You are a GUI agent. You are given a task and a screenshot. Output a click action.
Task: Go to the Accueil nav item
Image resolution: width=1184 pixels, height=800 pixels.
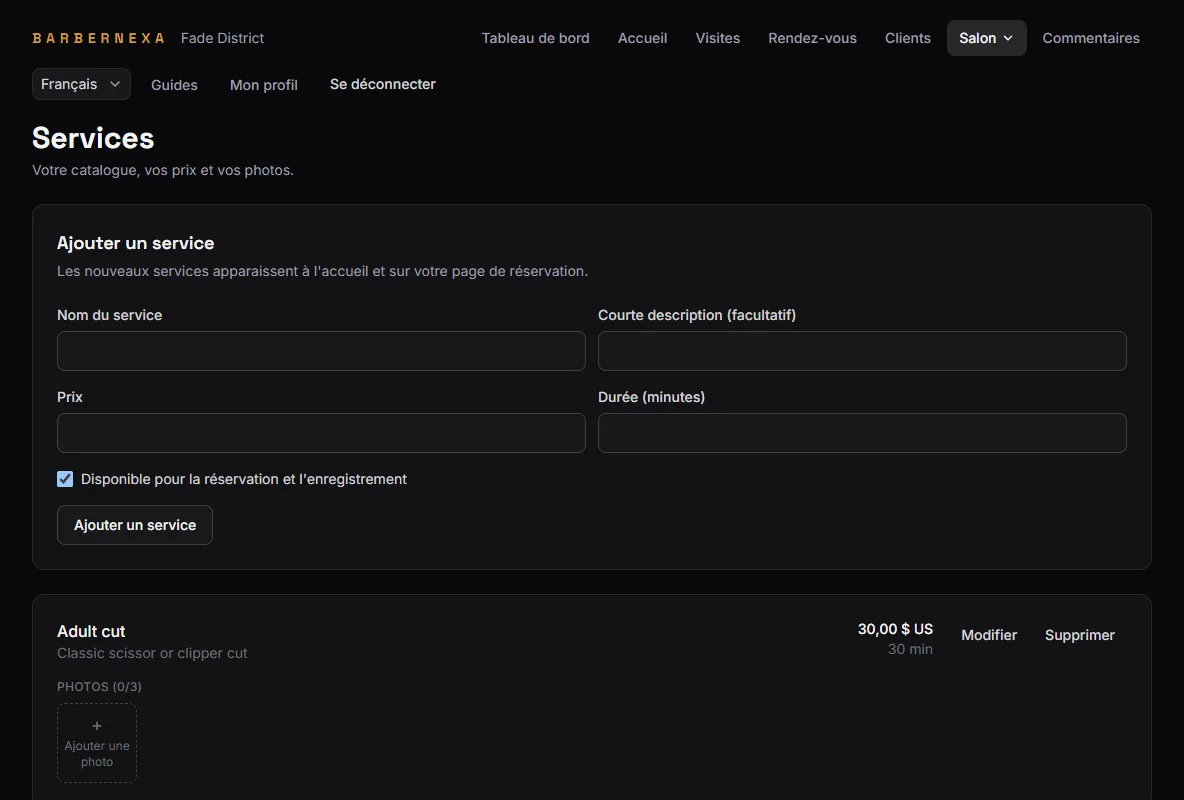643,38
